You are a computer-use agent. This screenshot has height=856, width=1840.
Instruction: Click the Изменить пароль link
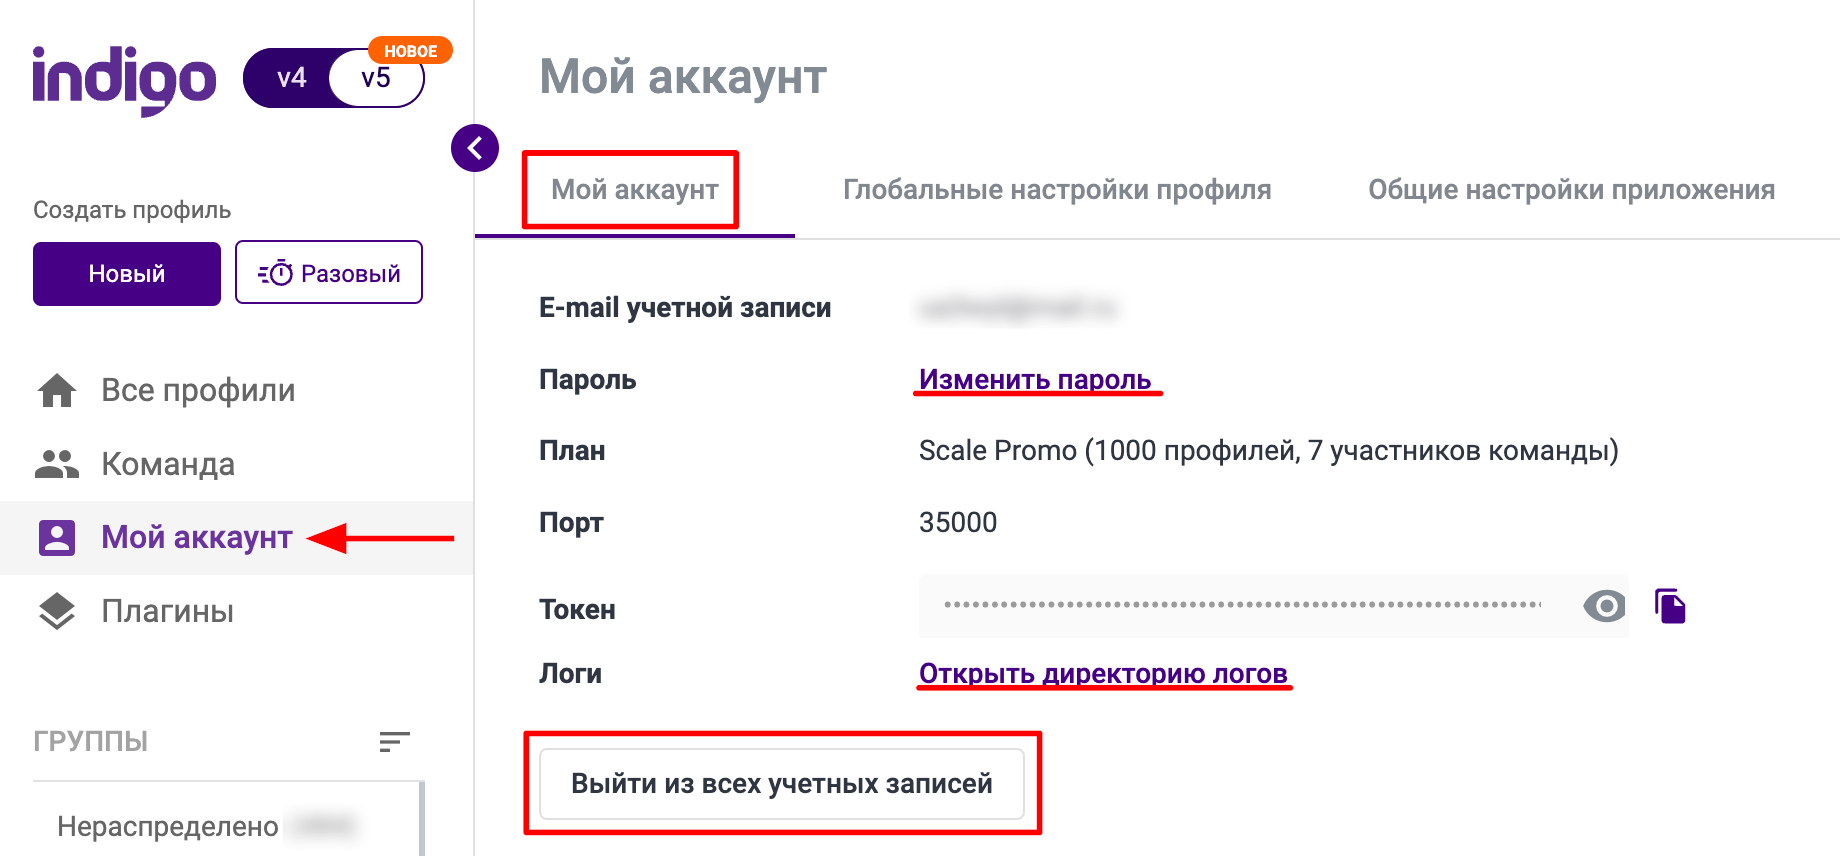(x=1035, y=380)
